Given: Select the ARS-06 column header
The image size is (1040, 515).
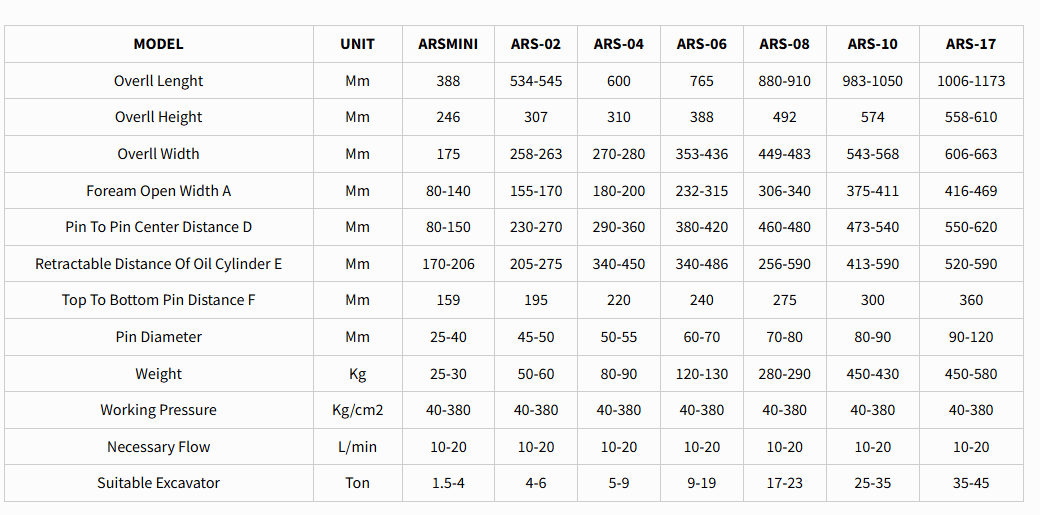Looking at the screenshot, I should click(x=702, y=44).
